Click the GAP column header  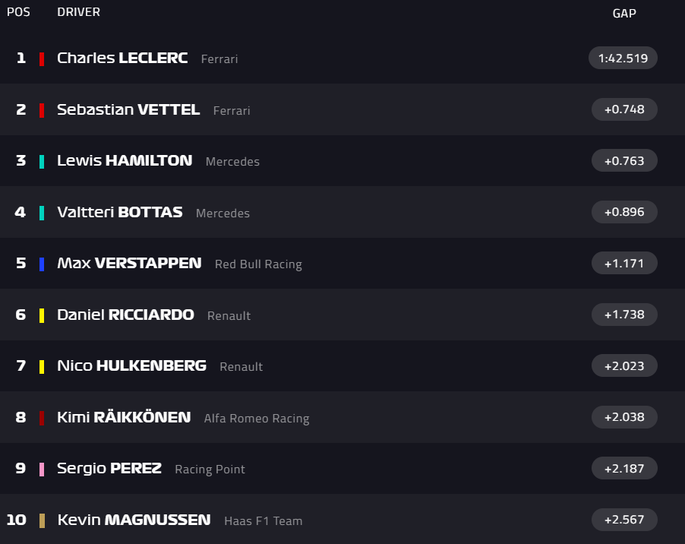click(624, 14)
